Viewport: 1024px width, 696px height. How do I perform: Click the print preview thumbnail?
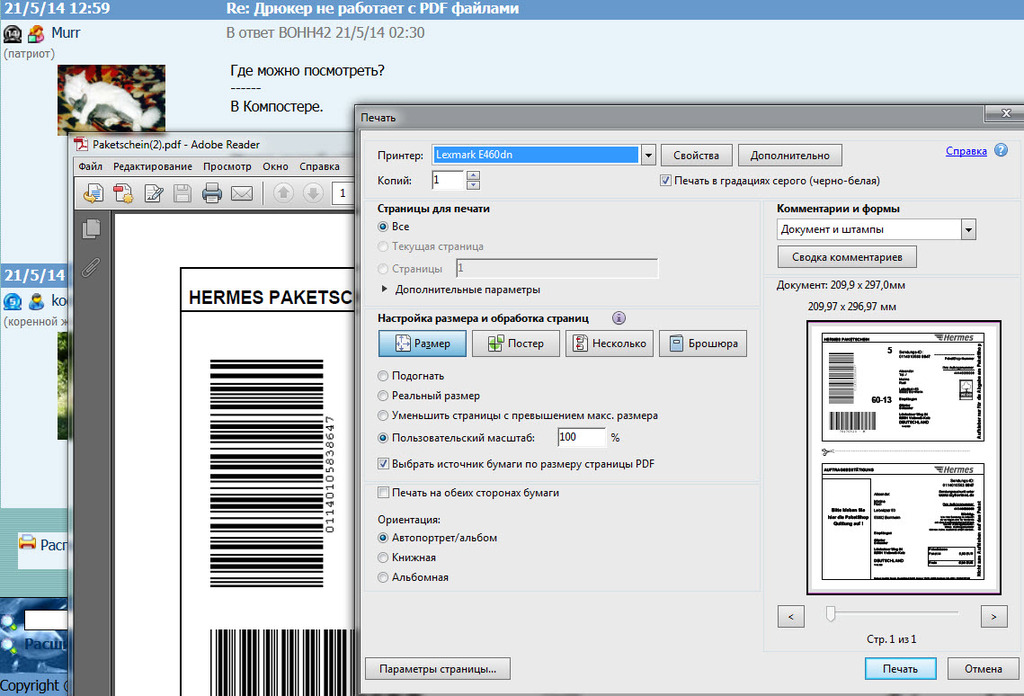click(904, 457)
